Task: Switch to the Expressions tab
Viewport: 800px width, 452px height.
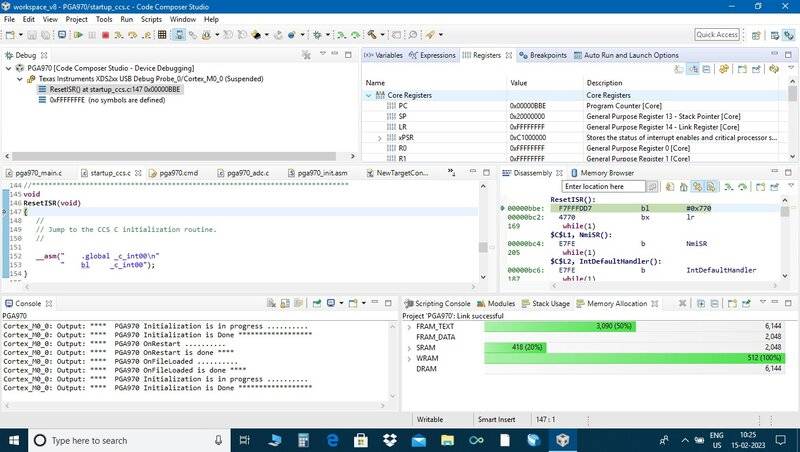Action: tap(433, 55)
